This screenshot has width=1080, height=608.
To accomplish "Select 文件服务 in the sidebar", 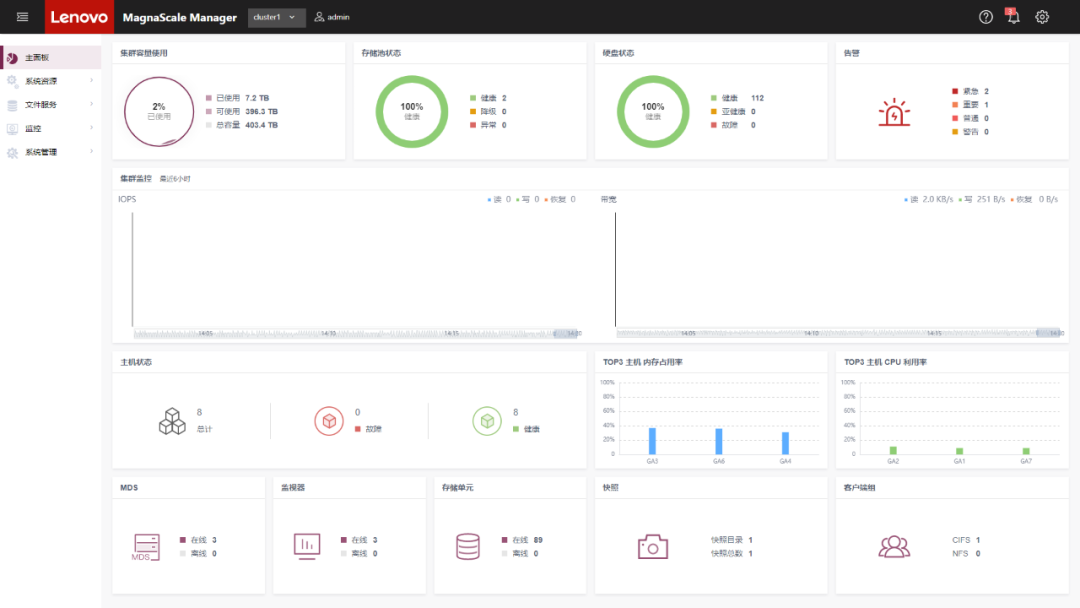I will [x=51, y=105].
